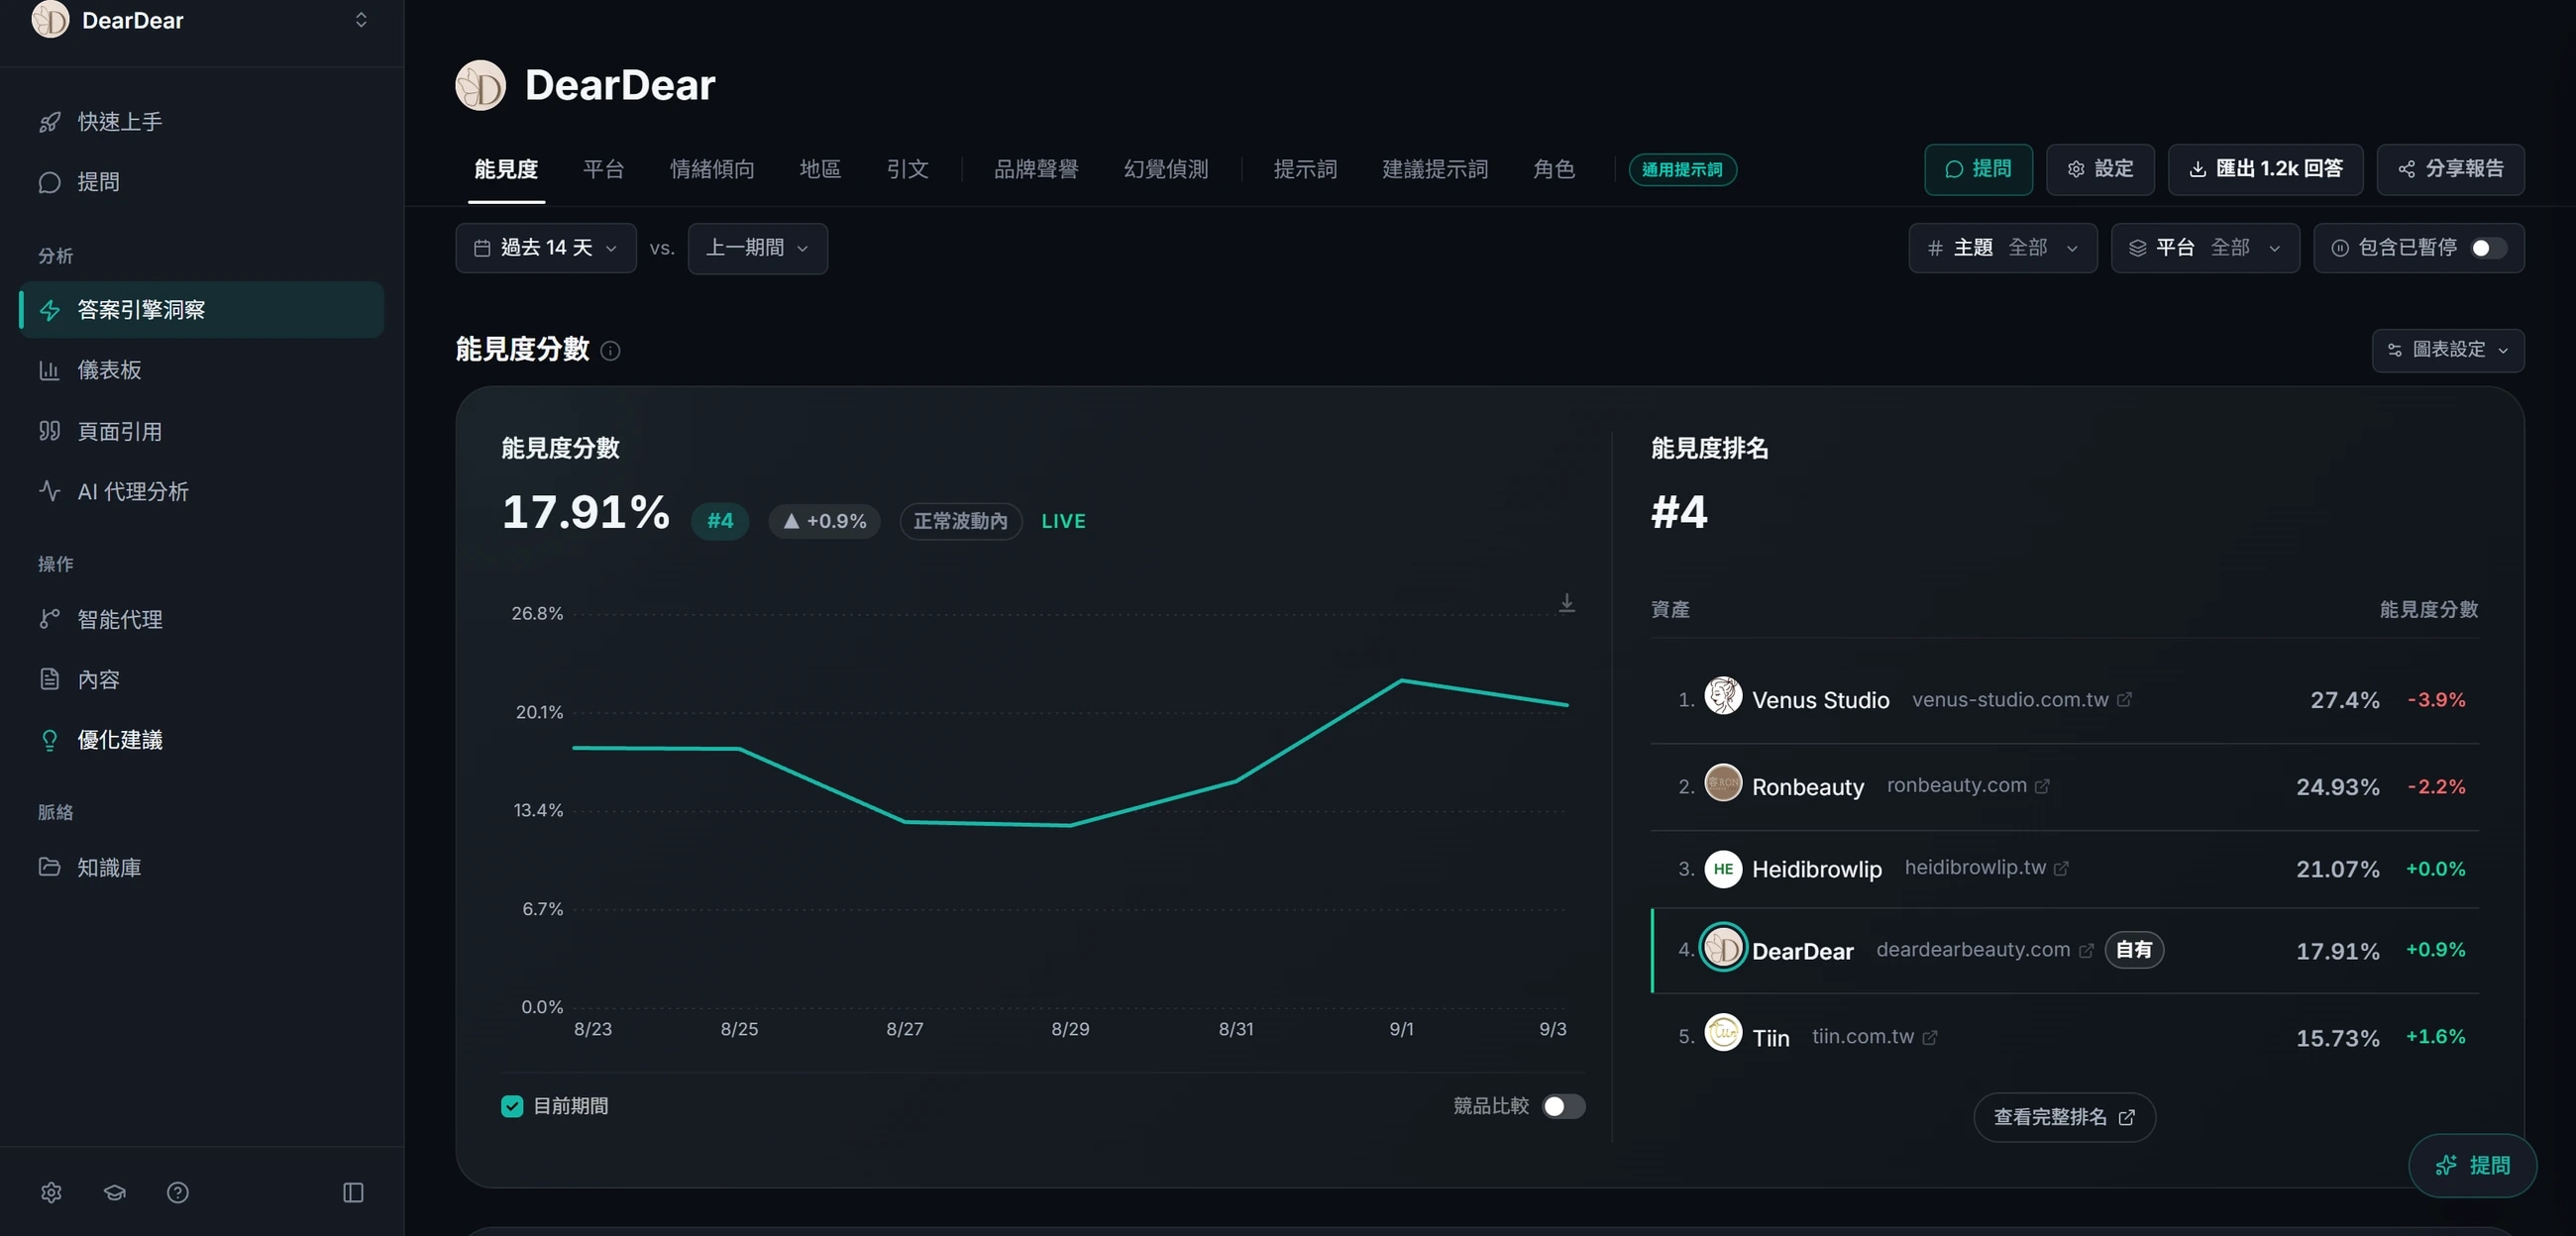2576x1236 pixels.
Task: Open 優化建議 recommendations
Action: 200,740
